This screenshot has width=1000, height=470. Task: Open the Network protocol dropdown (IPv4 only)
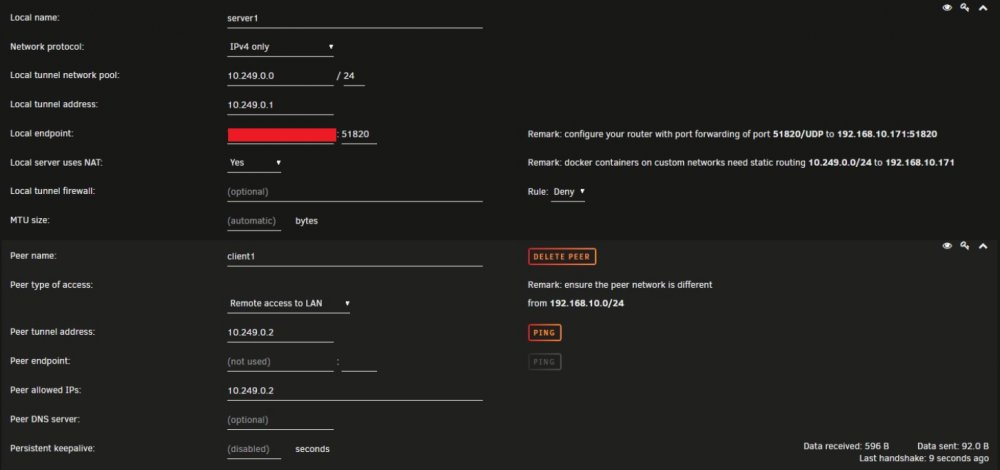pyautogui.click(x=281, y=47)
